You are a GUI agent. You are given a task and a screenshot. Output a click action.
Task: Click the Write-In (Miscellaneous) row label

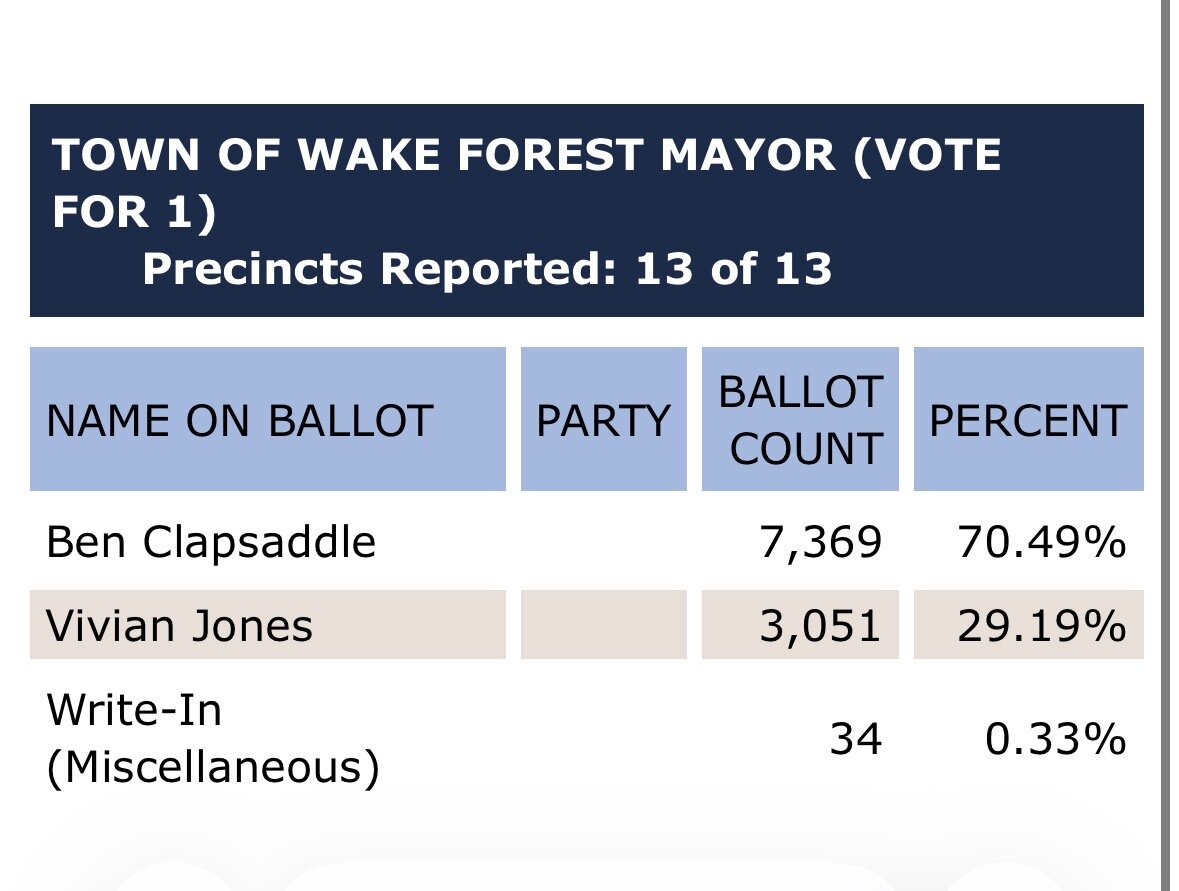coord(213,739)
